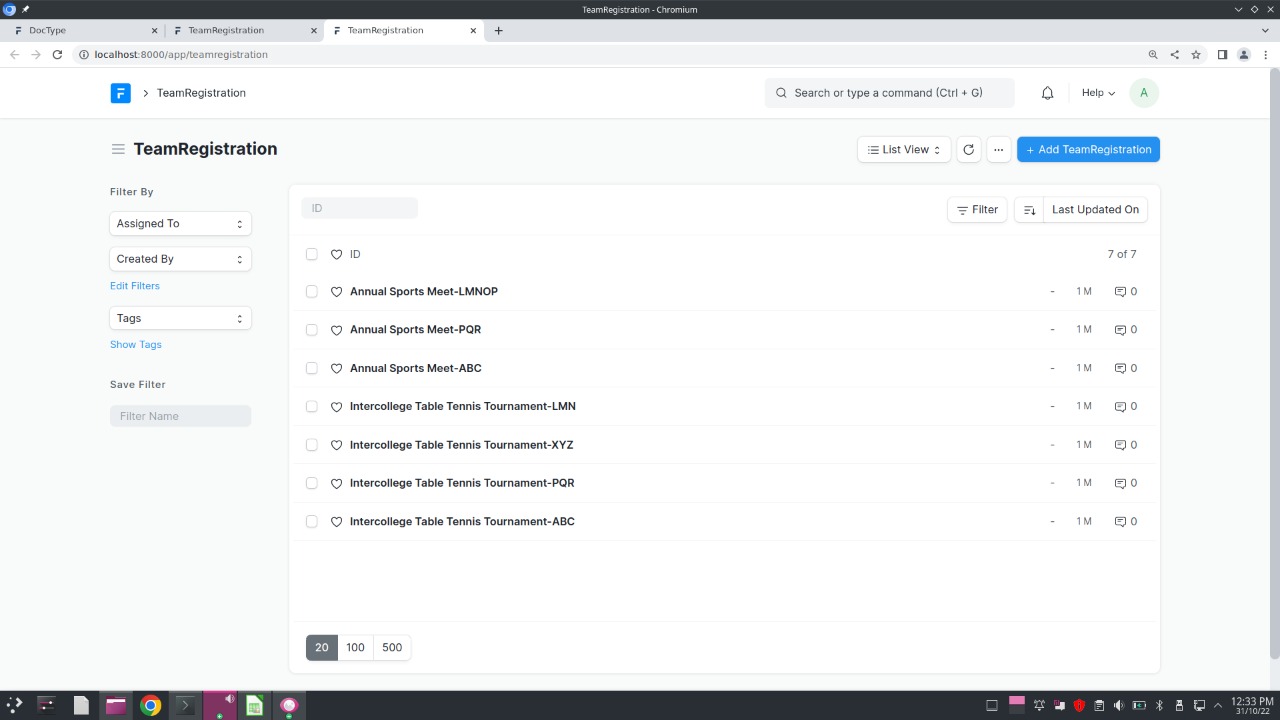Screen dimensions: 1280x720
Task: Check the Annual Sports Meet-LMNOP row
Action: pyautogui.click(x=312, y=291)
